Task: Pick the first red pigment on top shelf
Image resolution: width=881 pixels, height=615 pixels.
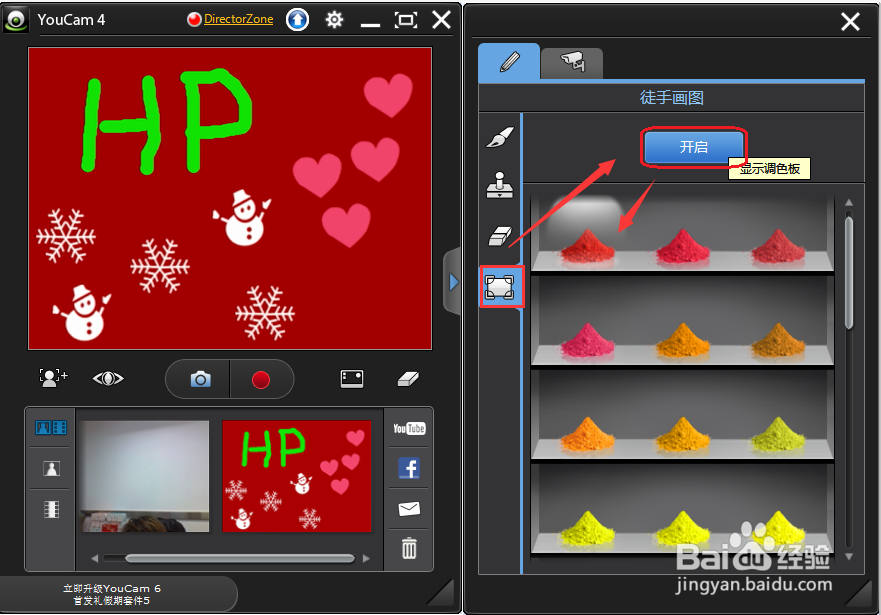Action: (588, 247)
